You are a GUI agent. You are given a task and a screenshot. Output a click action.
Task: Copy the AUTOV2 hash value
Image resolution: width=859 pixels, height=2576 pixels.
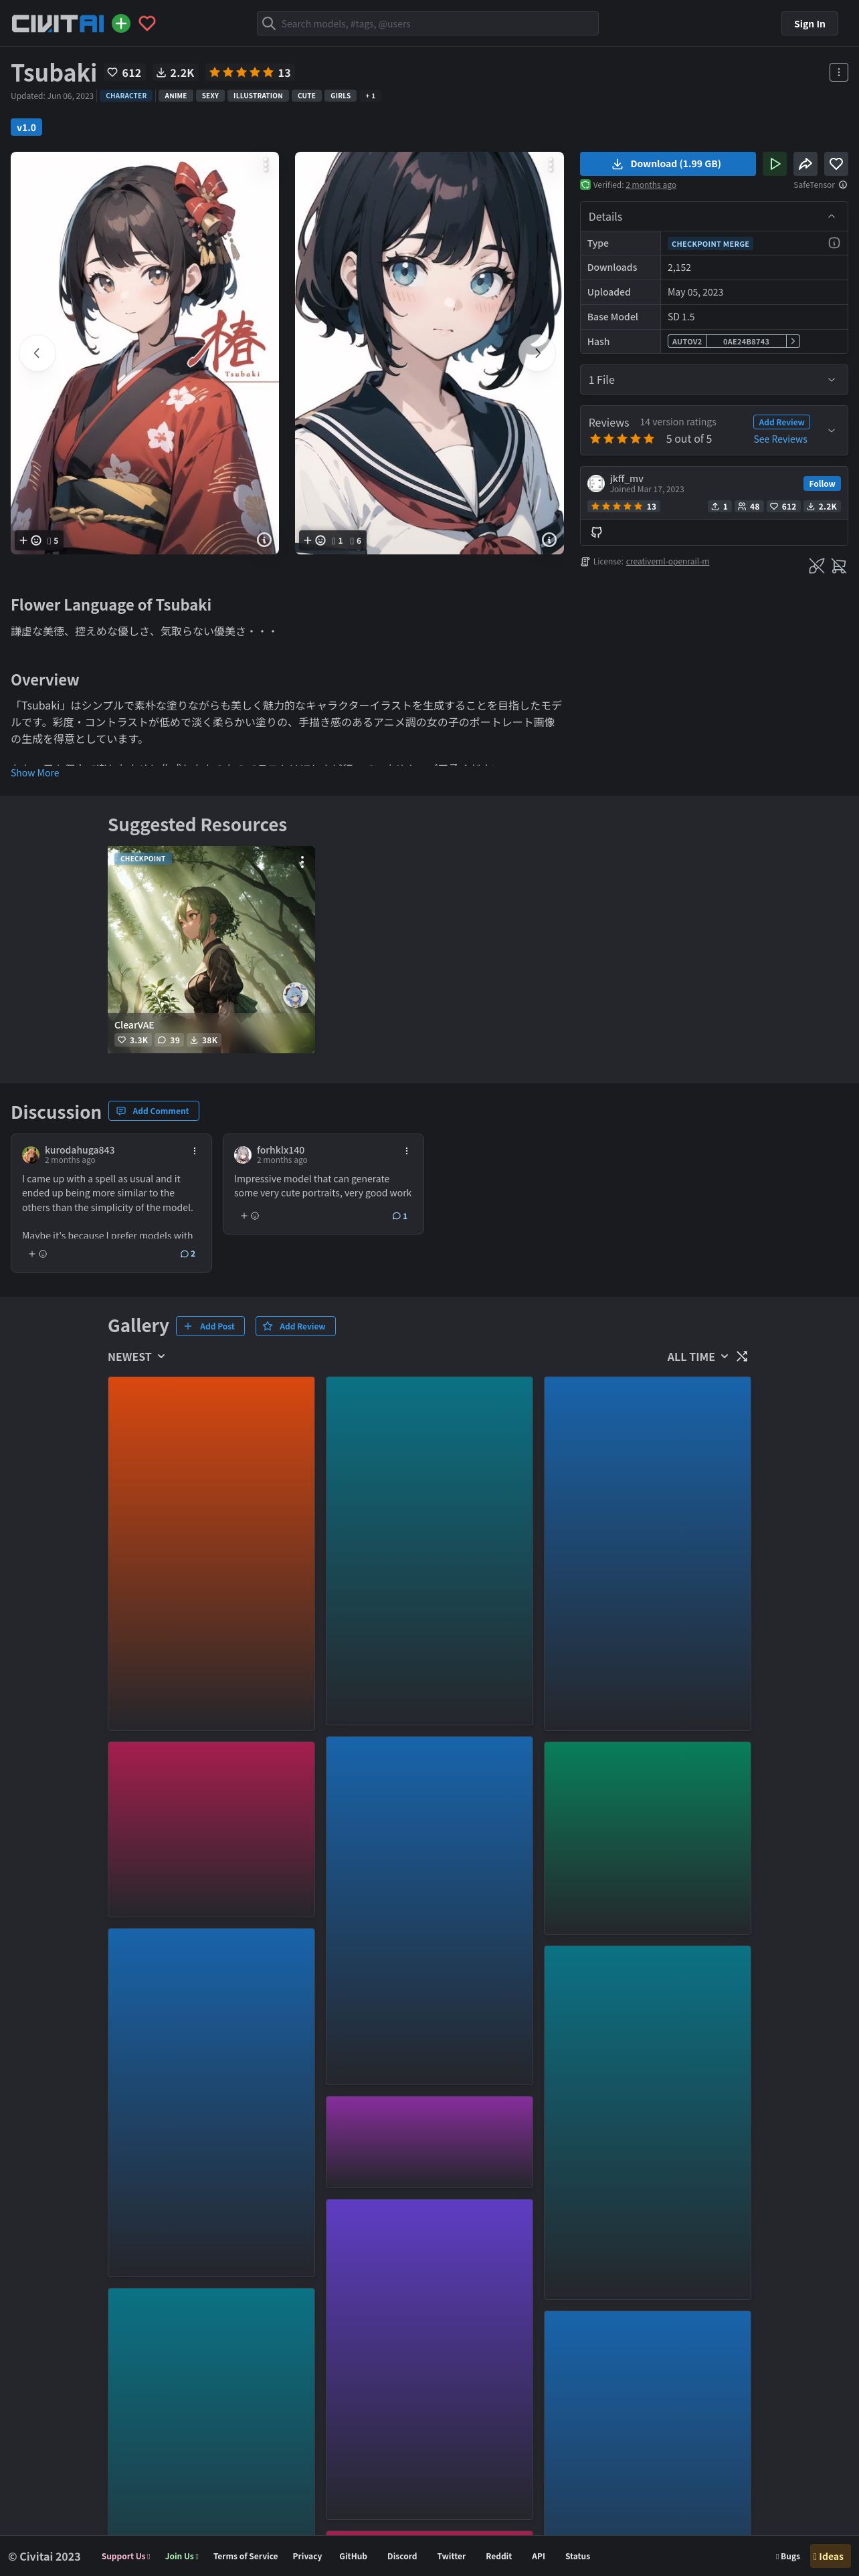point(746,341)
